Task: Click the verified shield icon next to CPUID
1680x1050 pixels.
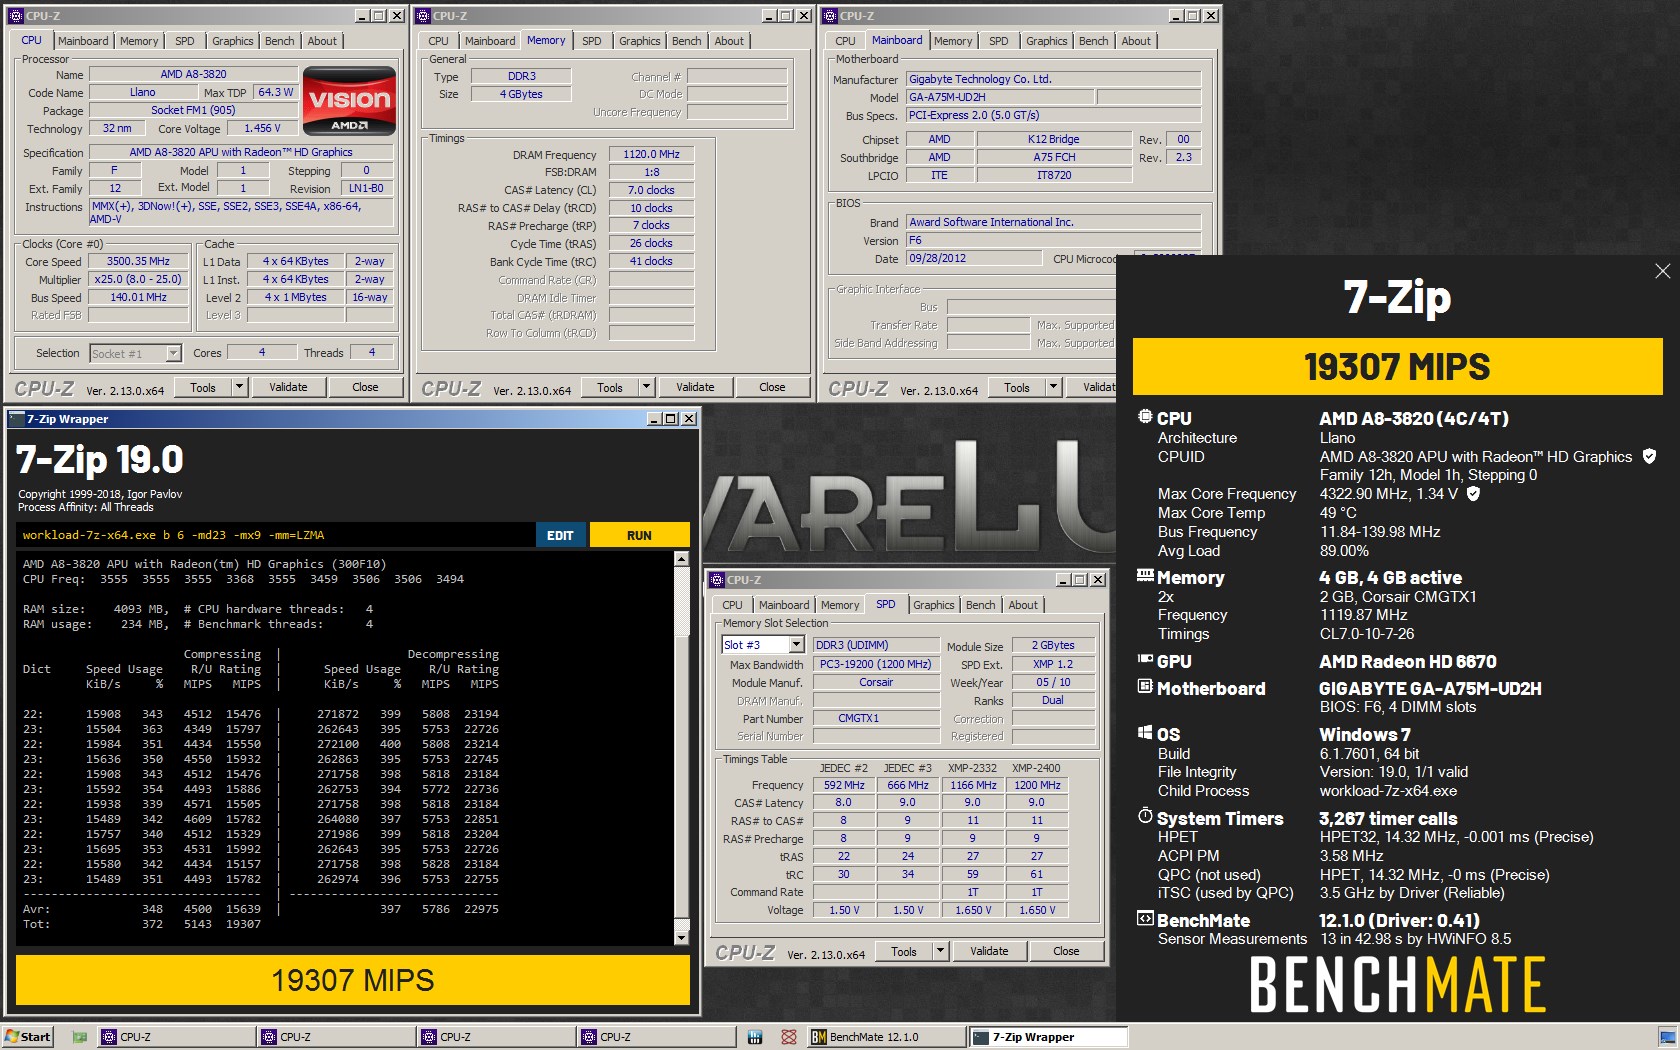Action: pos(1649,456)
